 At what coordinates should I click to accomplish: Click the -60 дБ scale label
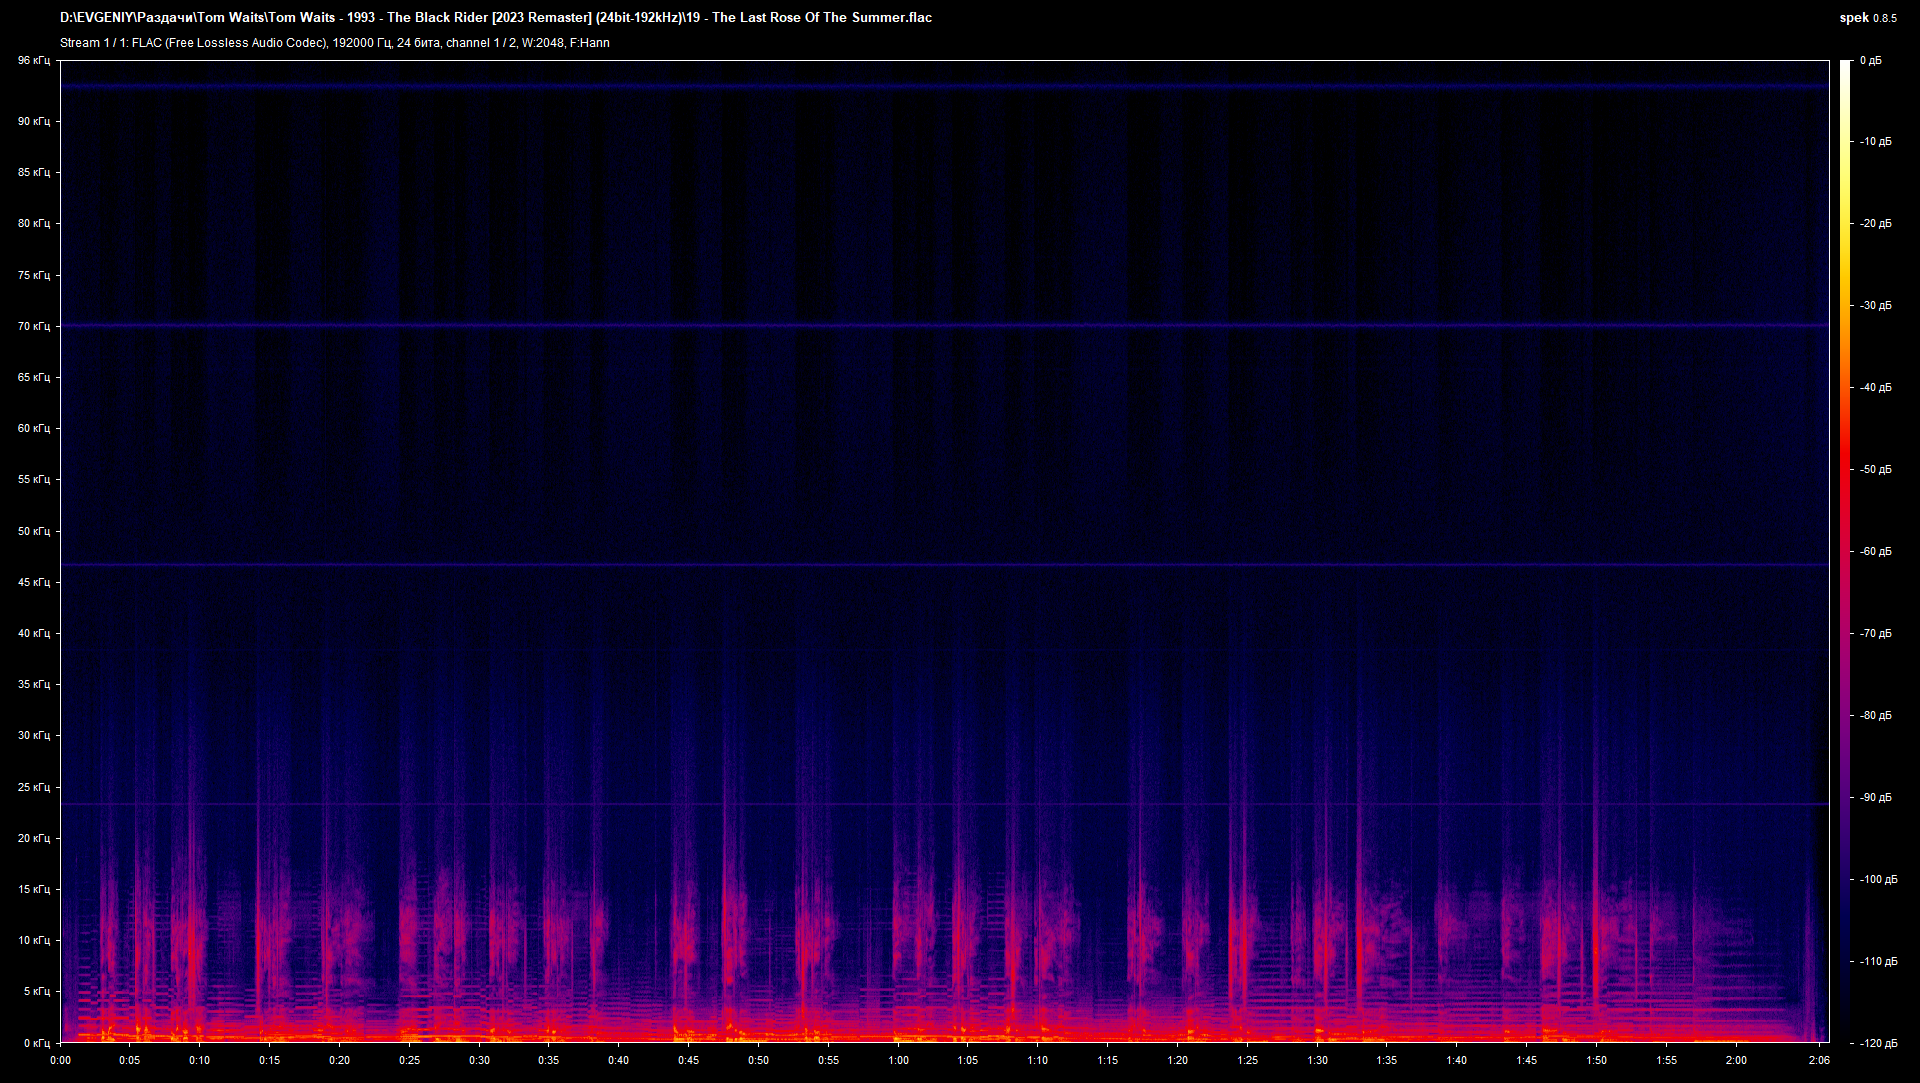tap(1876, 552)
